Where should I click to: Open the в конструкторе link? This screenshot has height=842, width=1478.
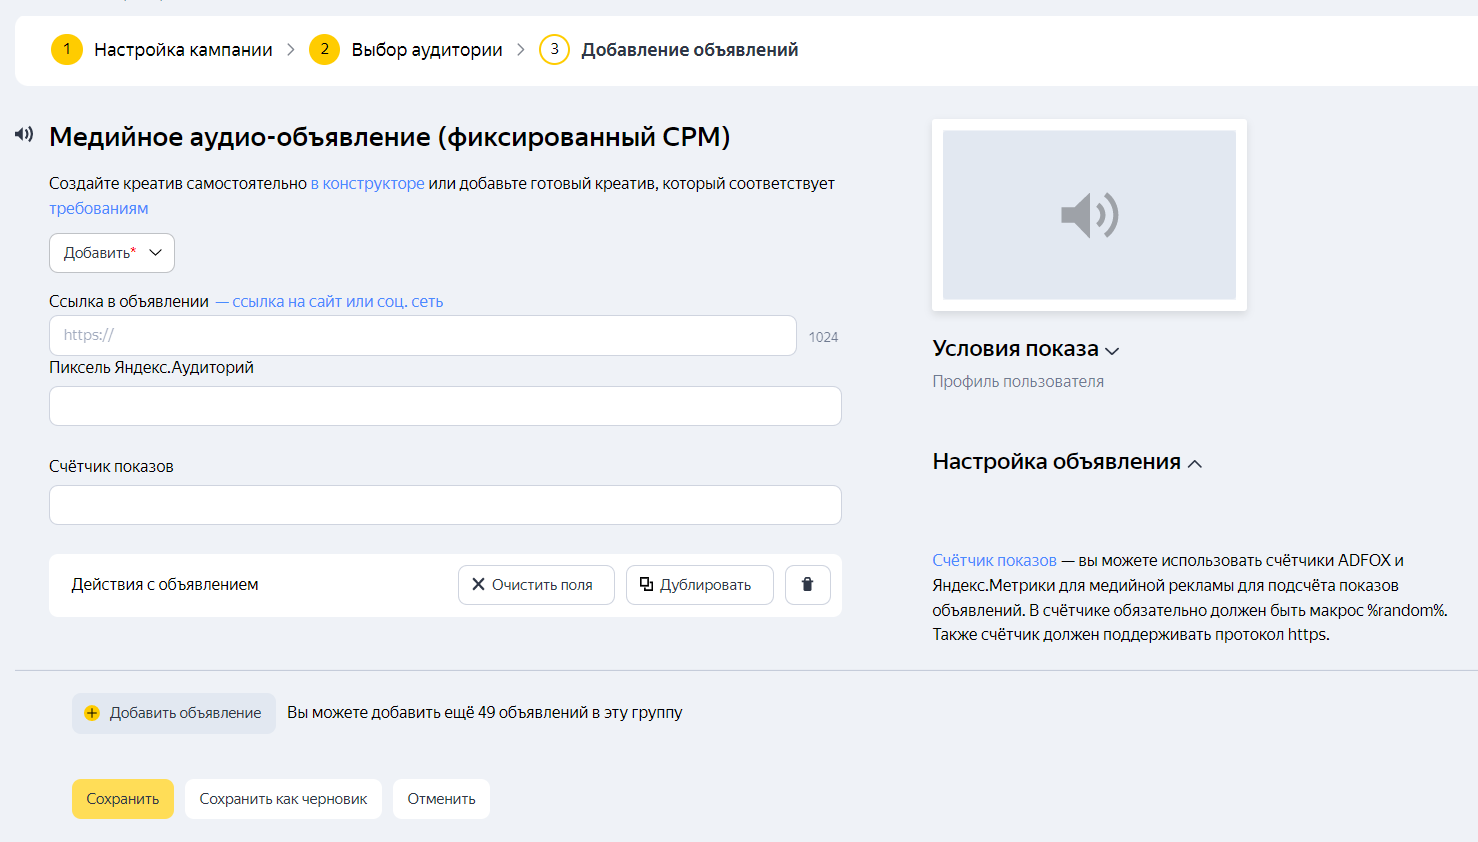click(x=367, y=184)
